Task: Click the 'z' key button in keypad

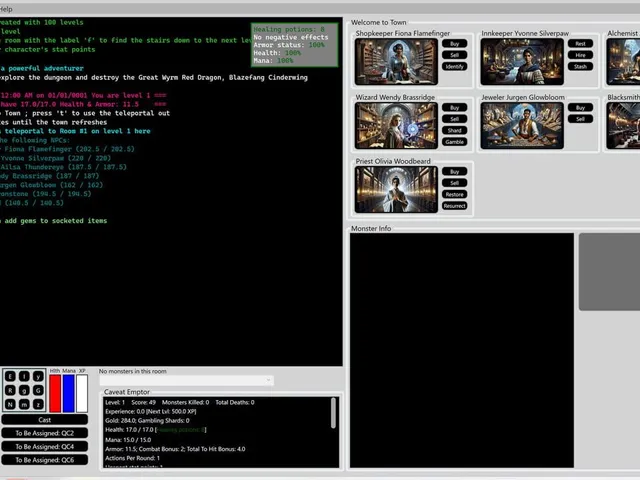Action: 38,404
